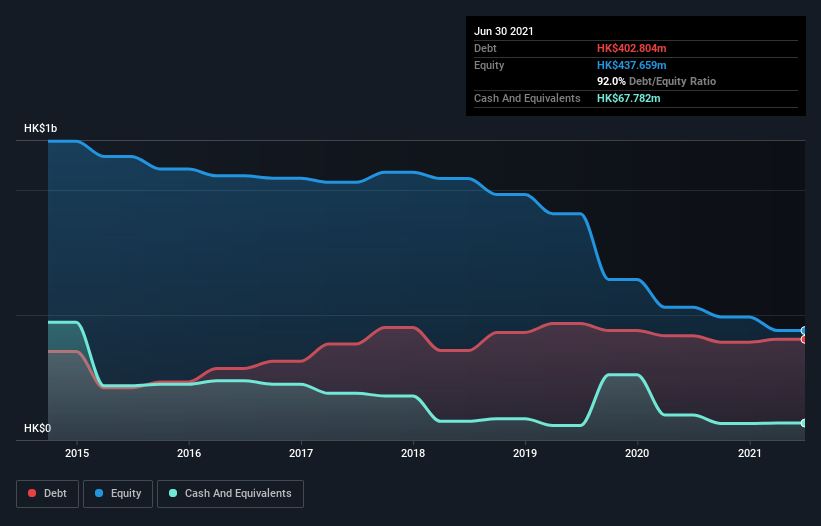Screen dimensions: 821x526
Task: Click Cash And Equivalents label in tooltip
Action: 527,98
